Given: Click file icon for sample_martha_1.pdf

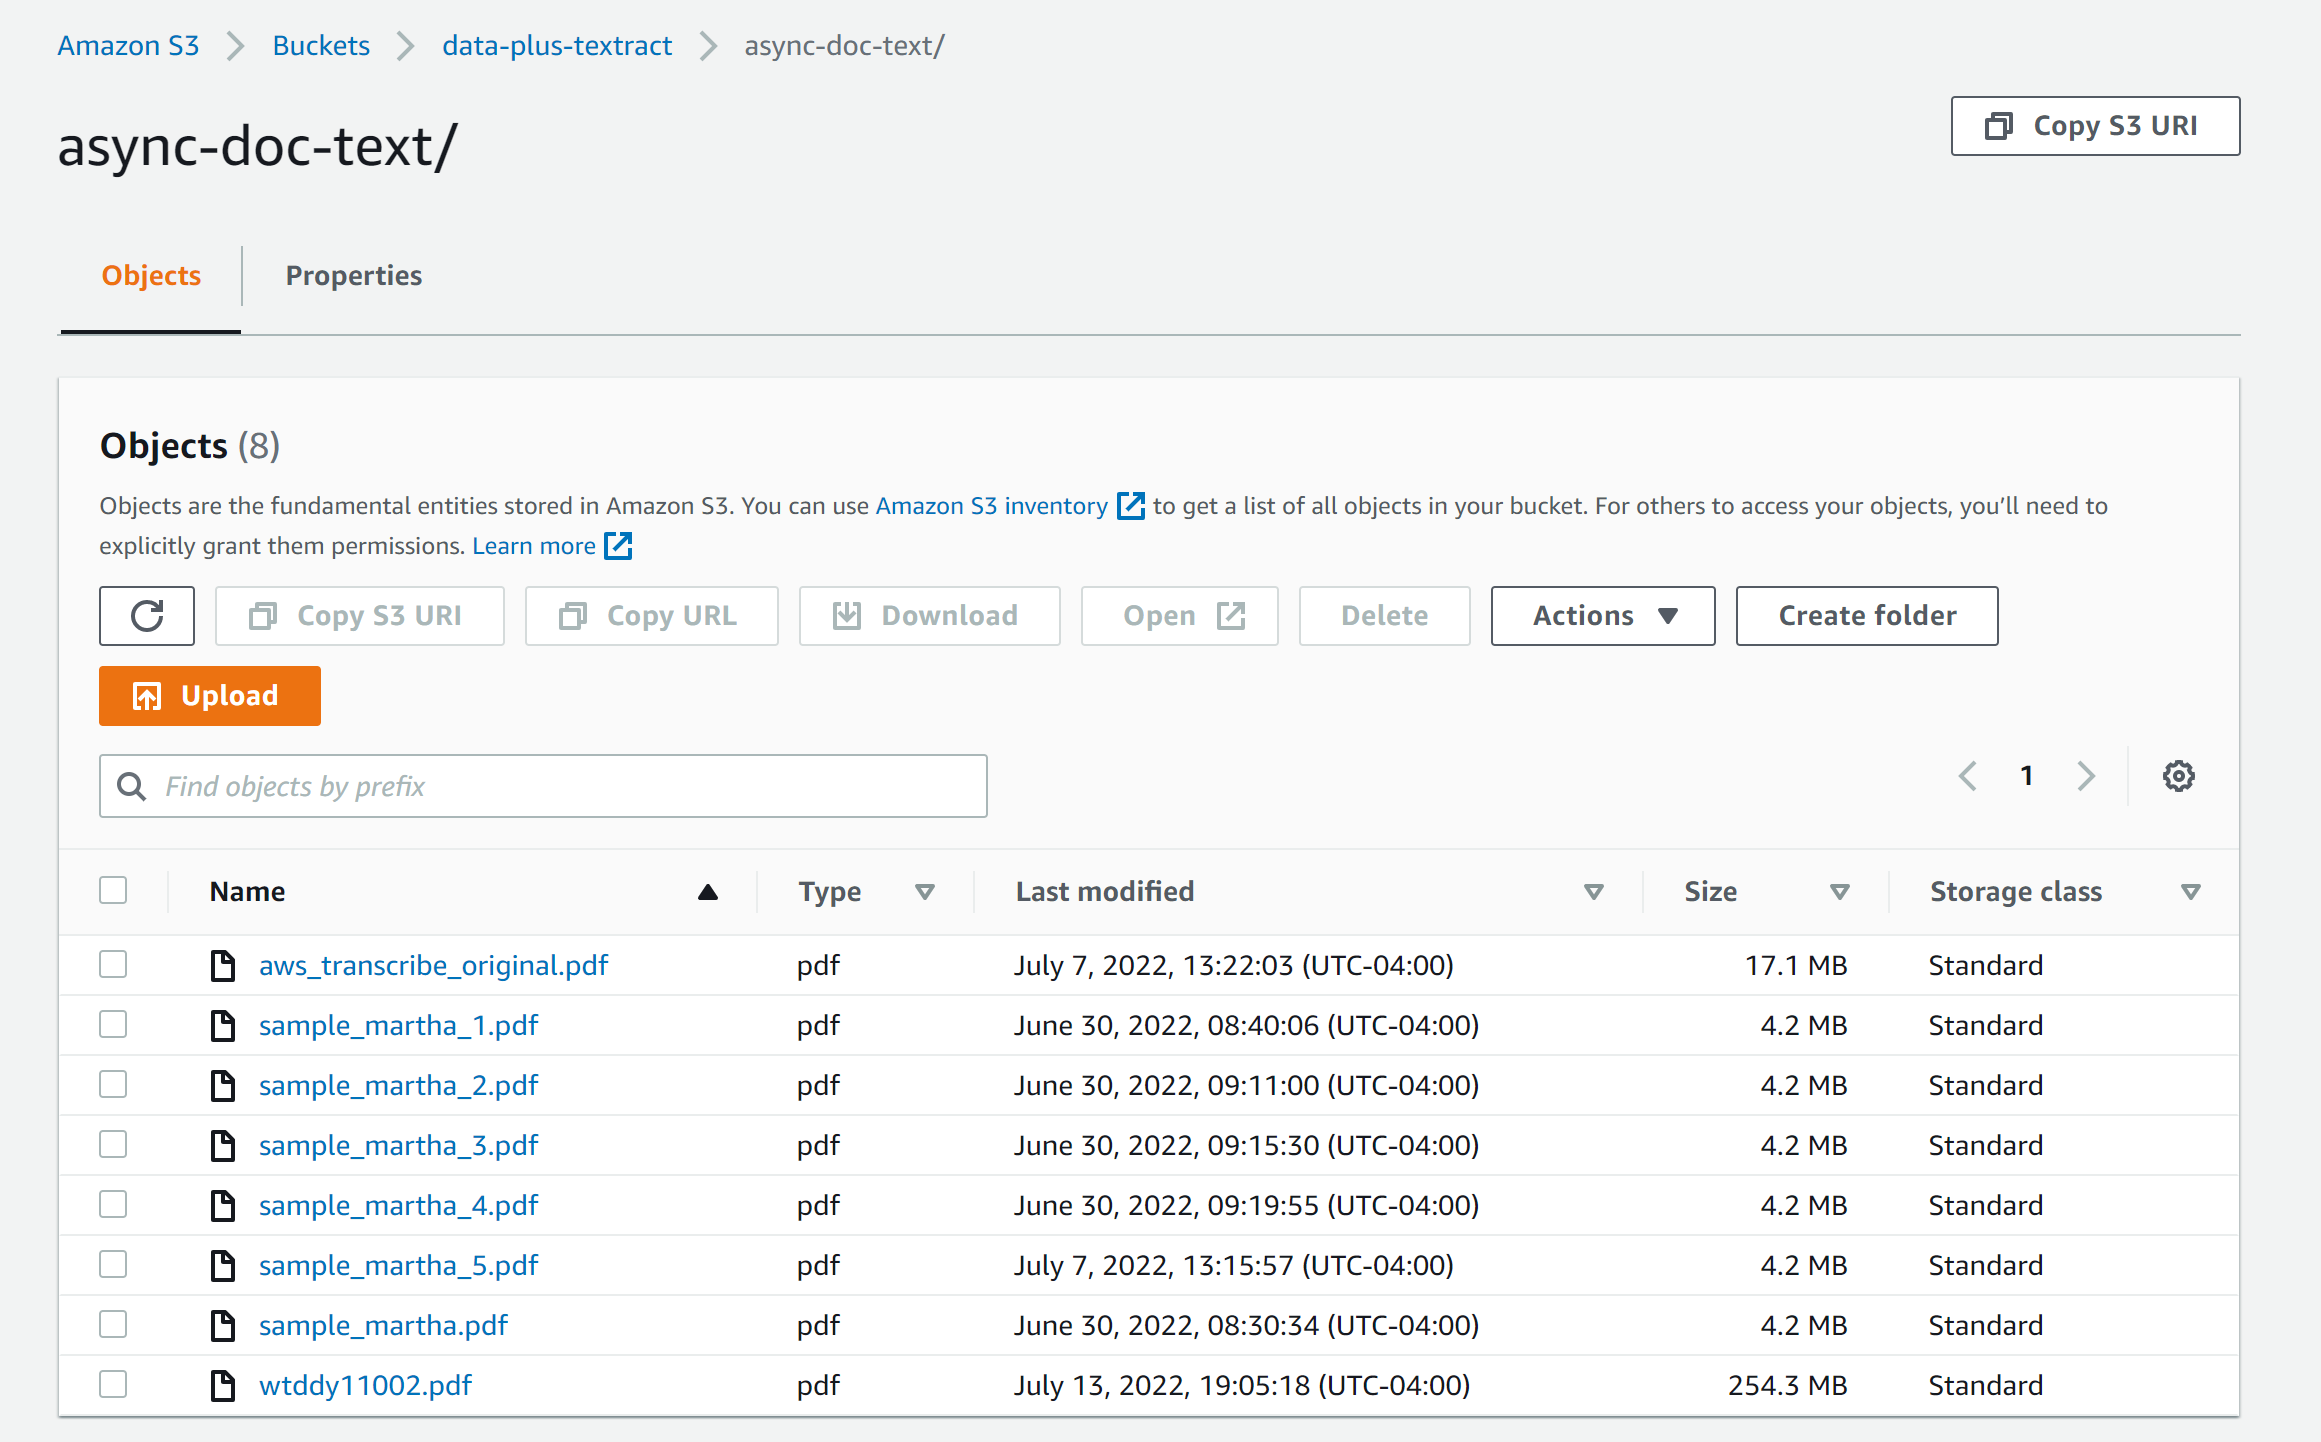Looking at the screenshot, I should [x=223, y=1025].
